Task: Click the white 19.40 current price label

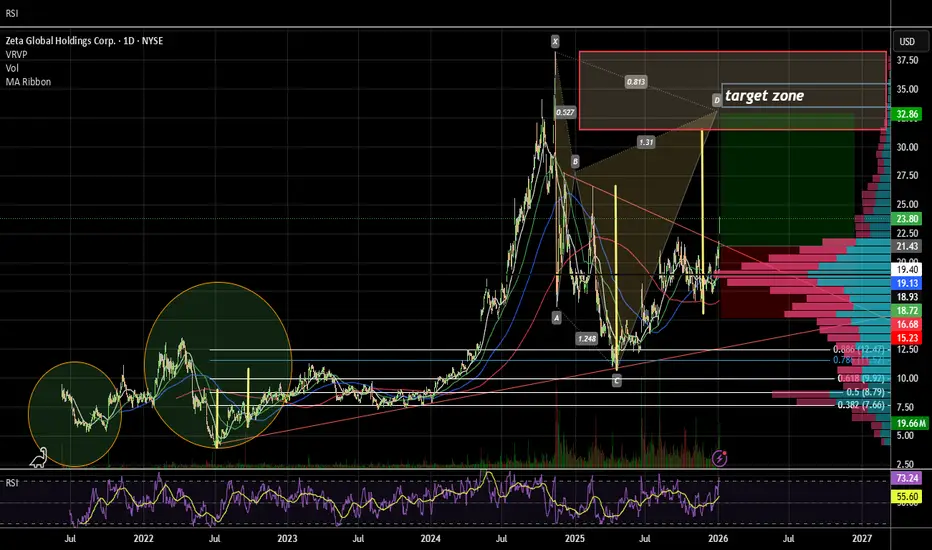Action: [907, 269]
